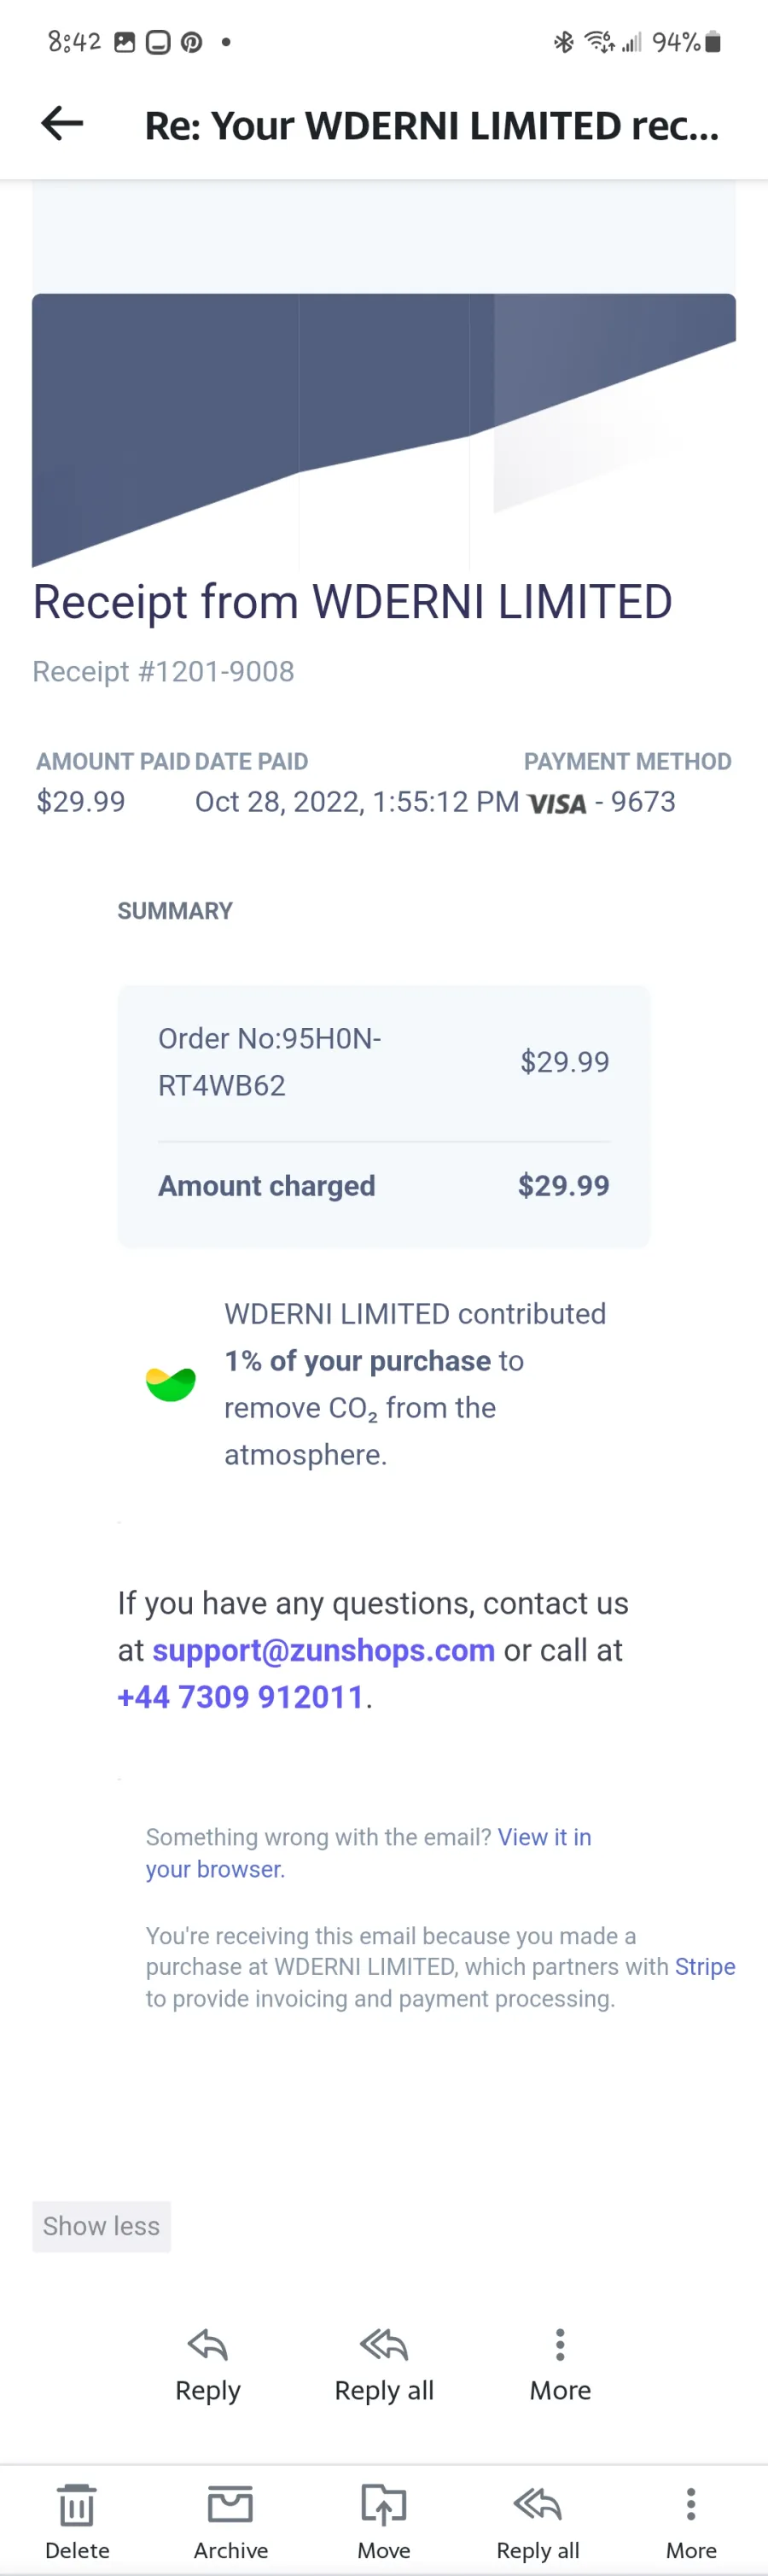The height and width of the screenshot is (2576, 768).
Task: Tap the back arrow icon
Action: [62, 124]
